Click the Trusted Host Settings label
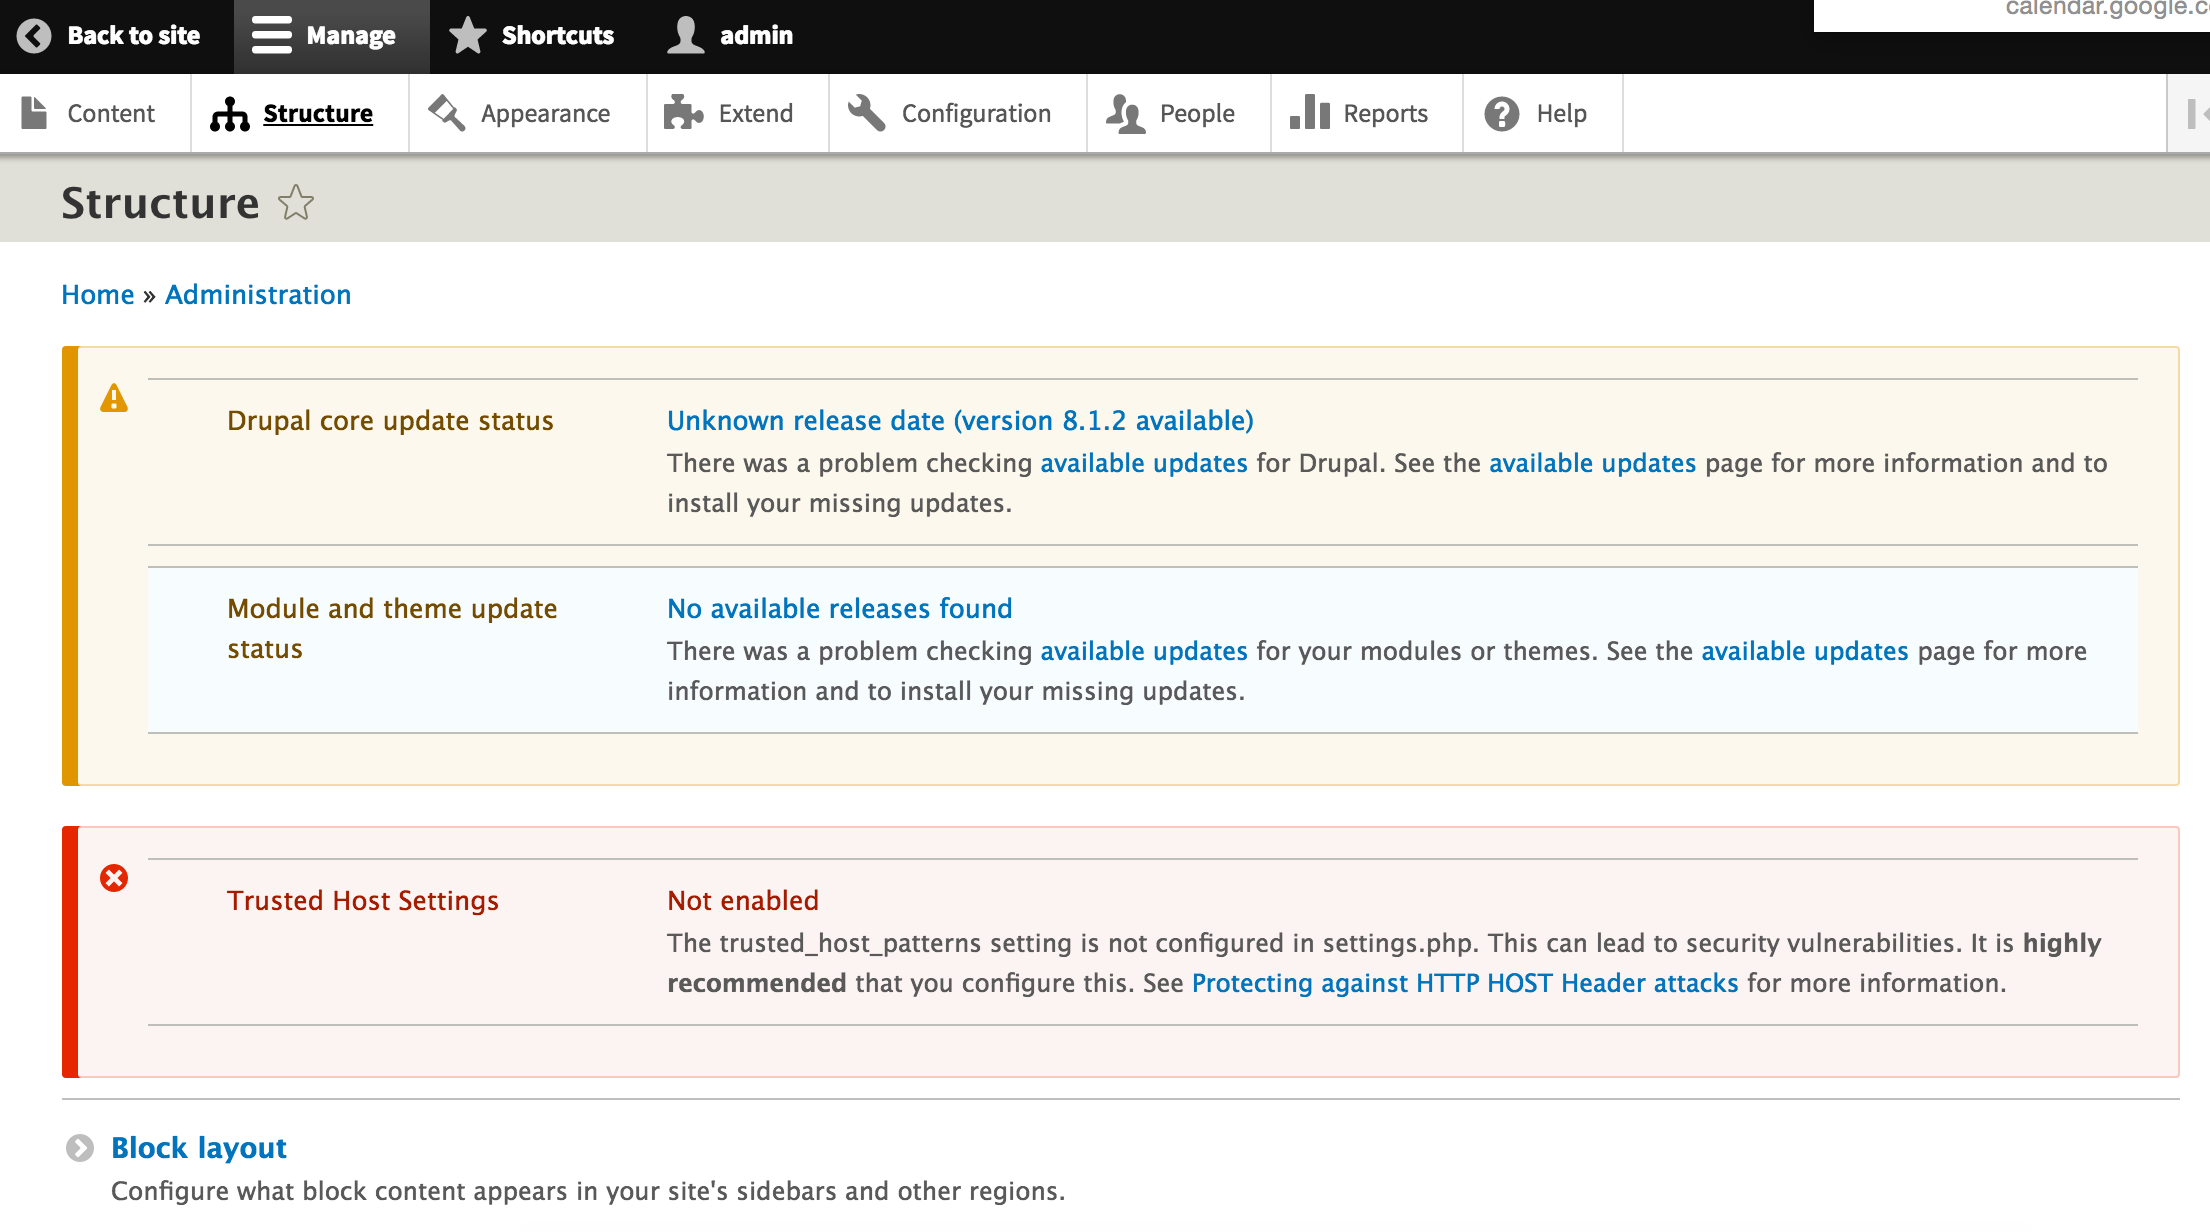Screen dimensions: 2210x1232 (363, 901)
